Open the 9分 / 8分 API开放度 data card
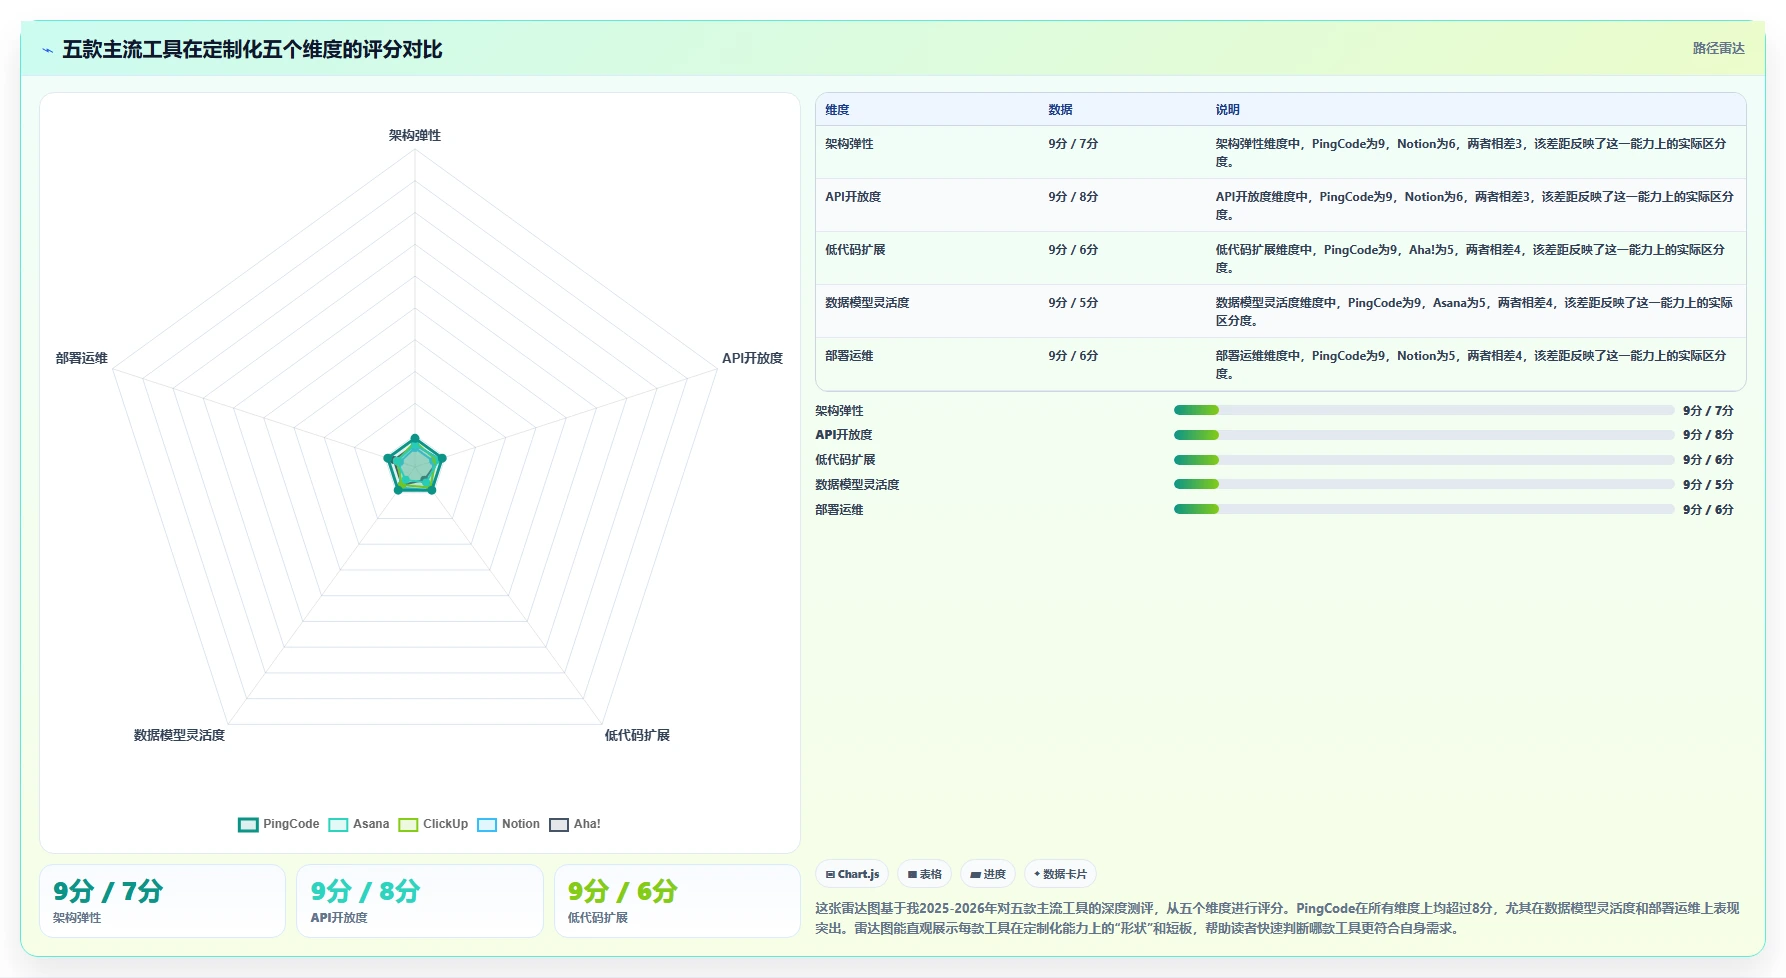 (420, 901)
